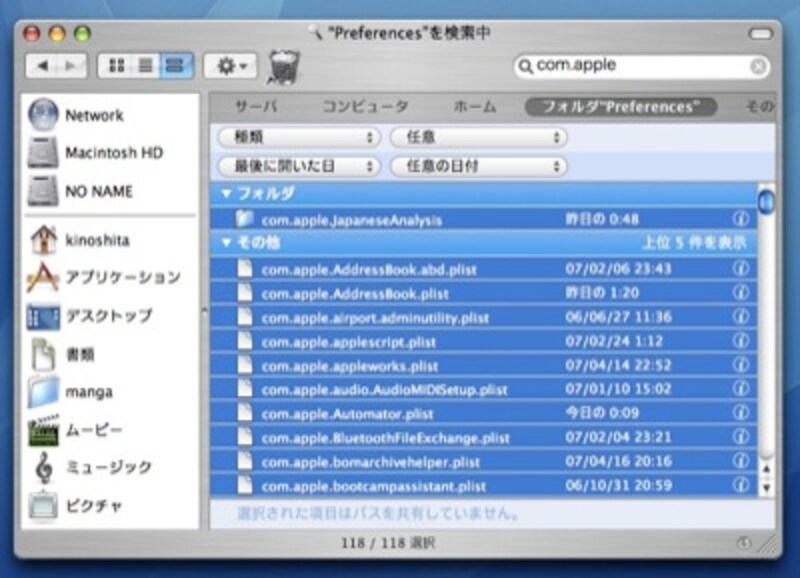Image resolution: width=800 pixels, height=578 pixels.
Task: Show info for com.apple.AddressBook.plist
Action: point(741,292)
